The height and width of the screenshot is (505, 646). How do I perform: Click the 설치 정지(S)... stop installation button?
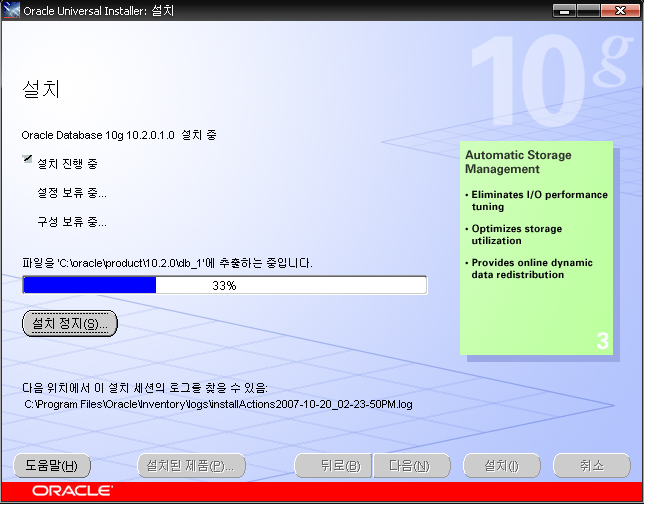click(x=70, y=324)
